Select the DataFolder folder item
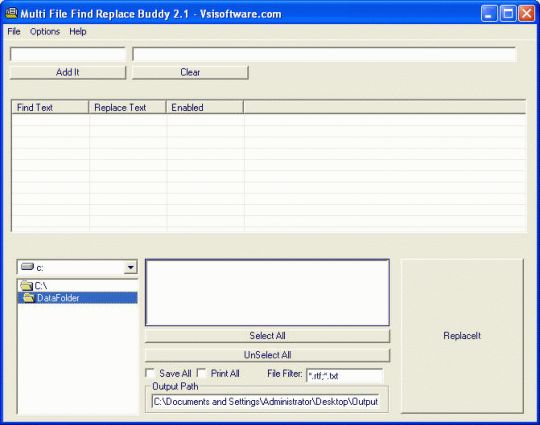 point(78,298)
